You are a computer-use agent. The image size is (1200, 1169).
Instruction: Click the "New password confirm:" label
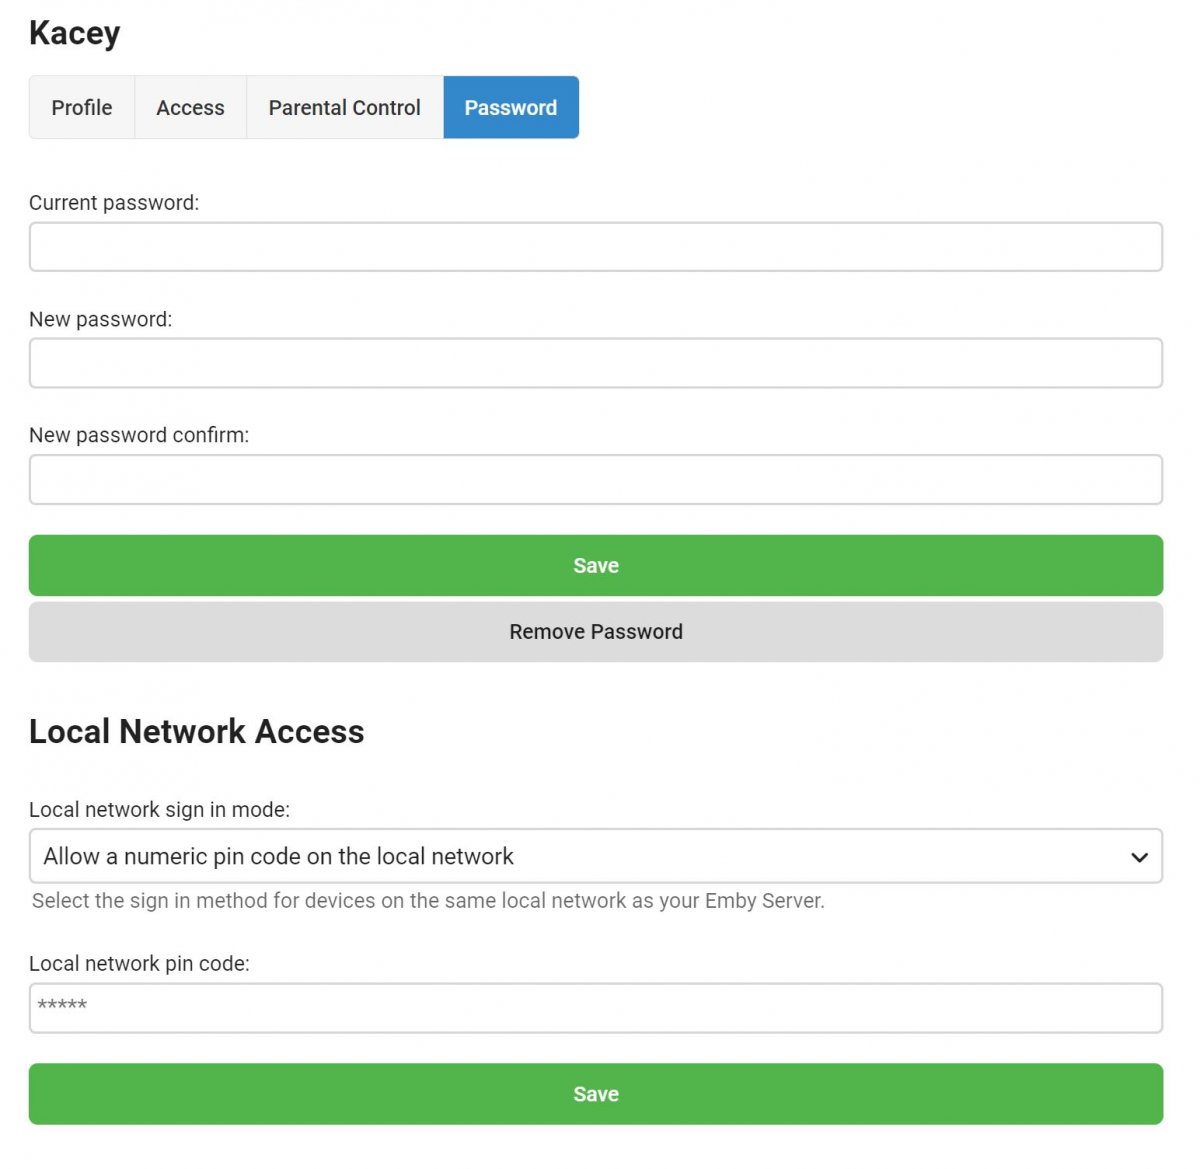(x=139, y=436)
